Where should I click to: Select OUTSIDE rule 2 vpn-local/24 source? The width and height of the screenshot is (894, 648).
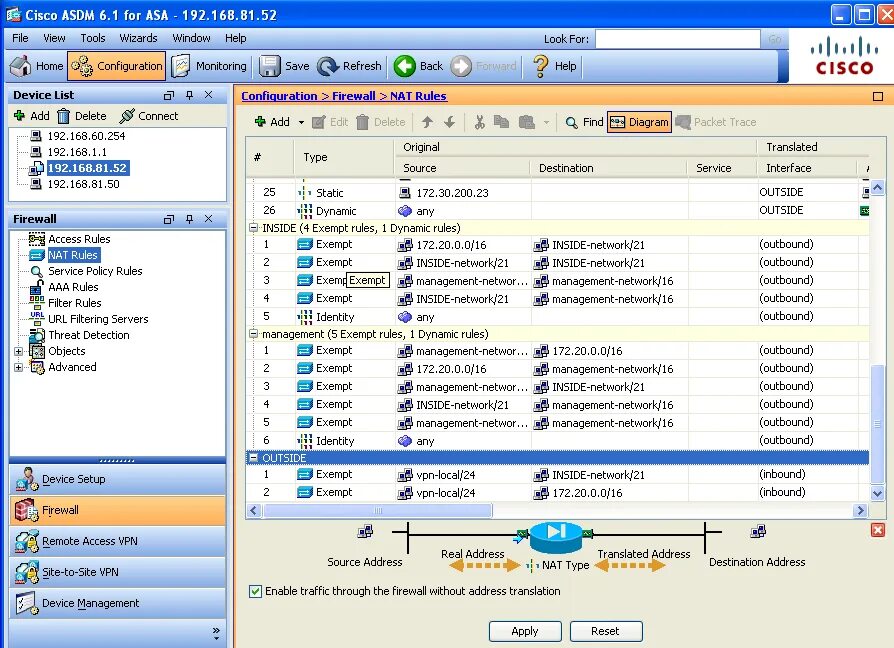tap(445, 492)
